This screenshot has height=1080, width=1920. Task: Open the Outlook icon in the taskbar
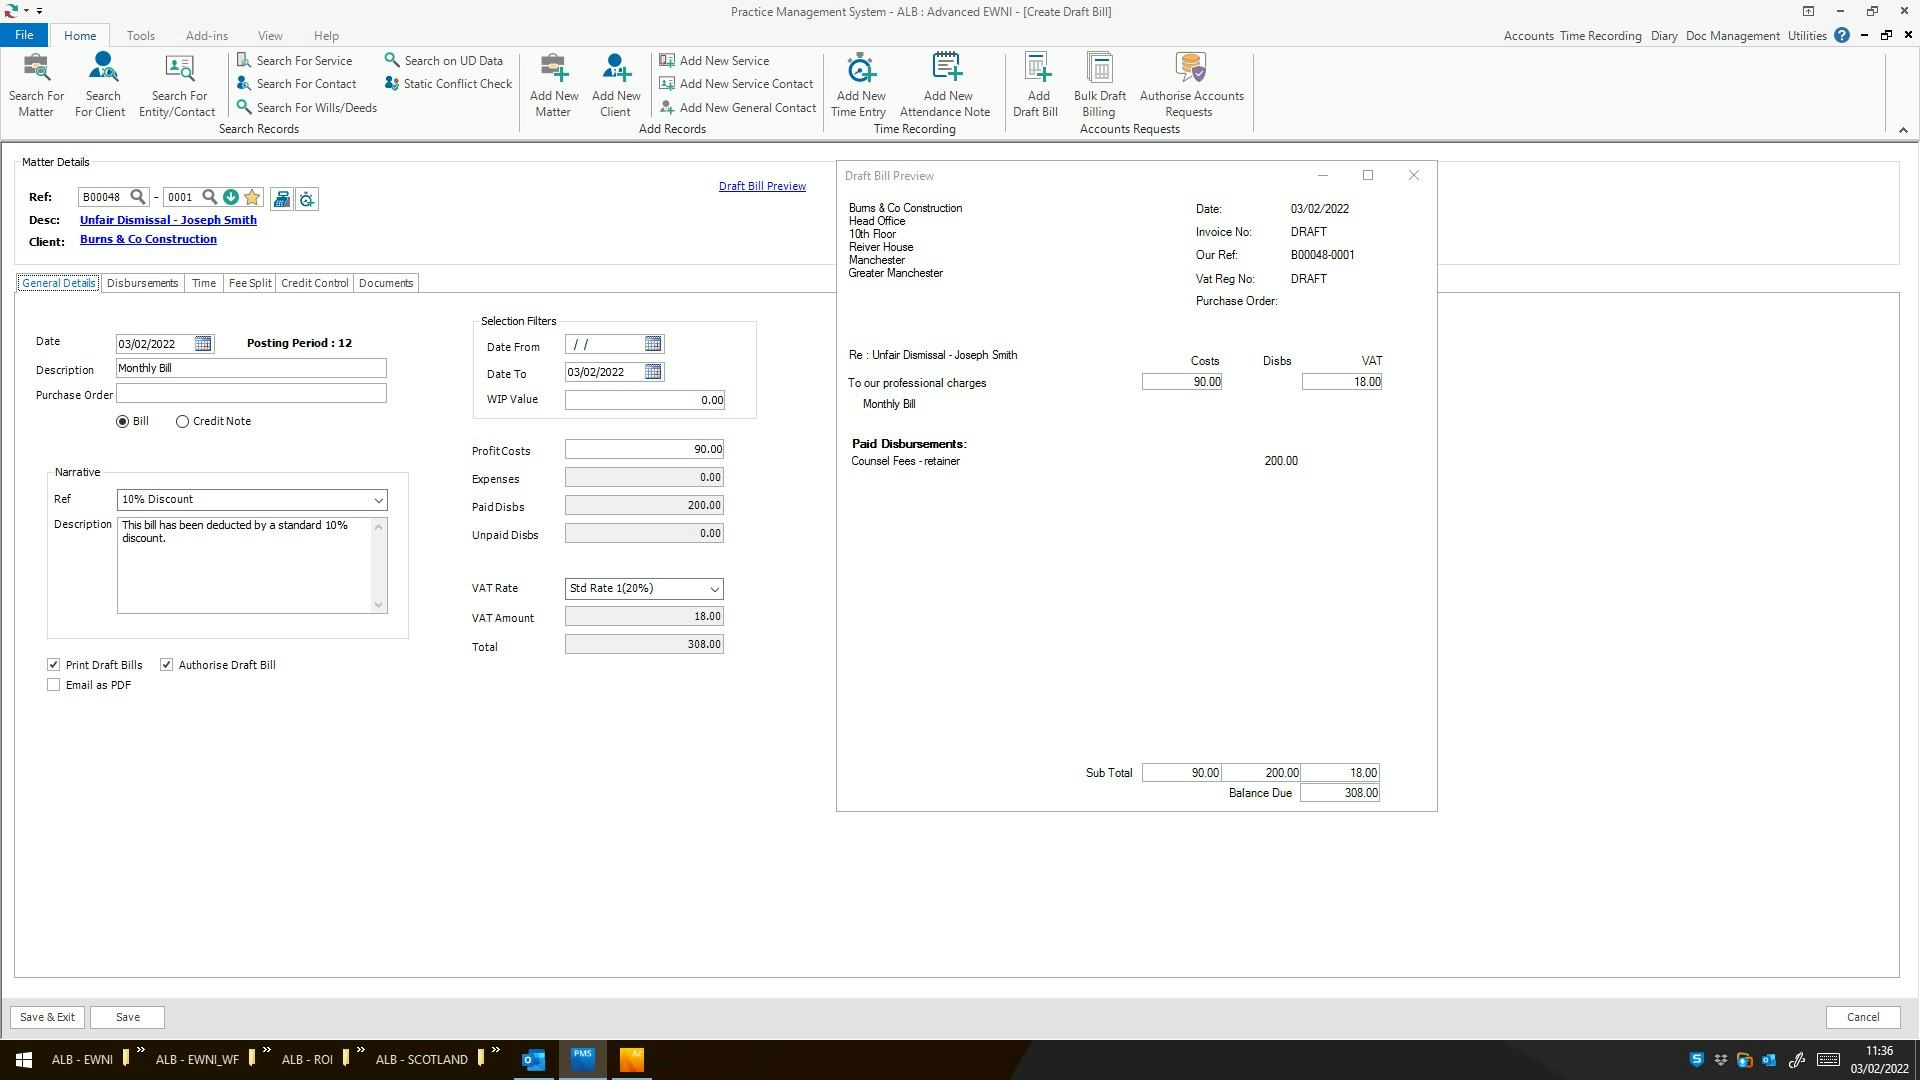[533, 1059]
